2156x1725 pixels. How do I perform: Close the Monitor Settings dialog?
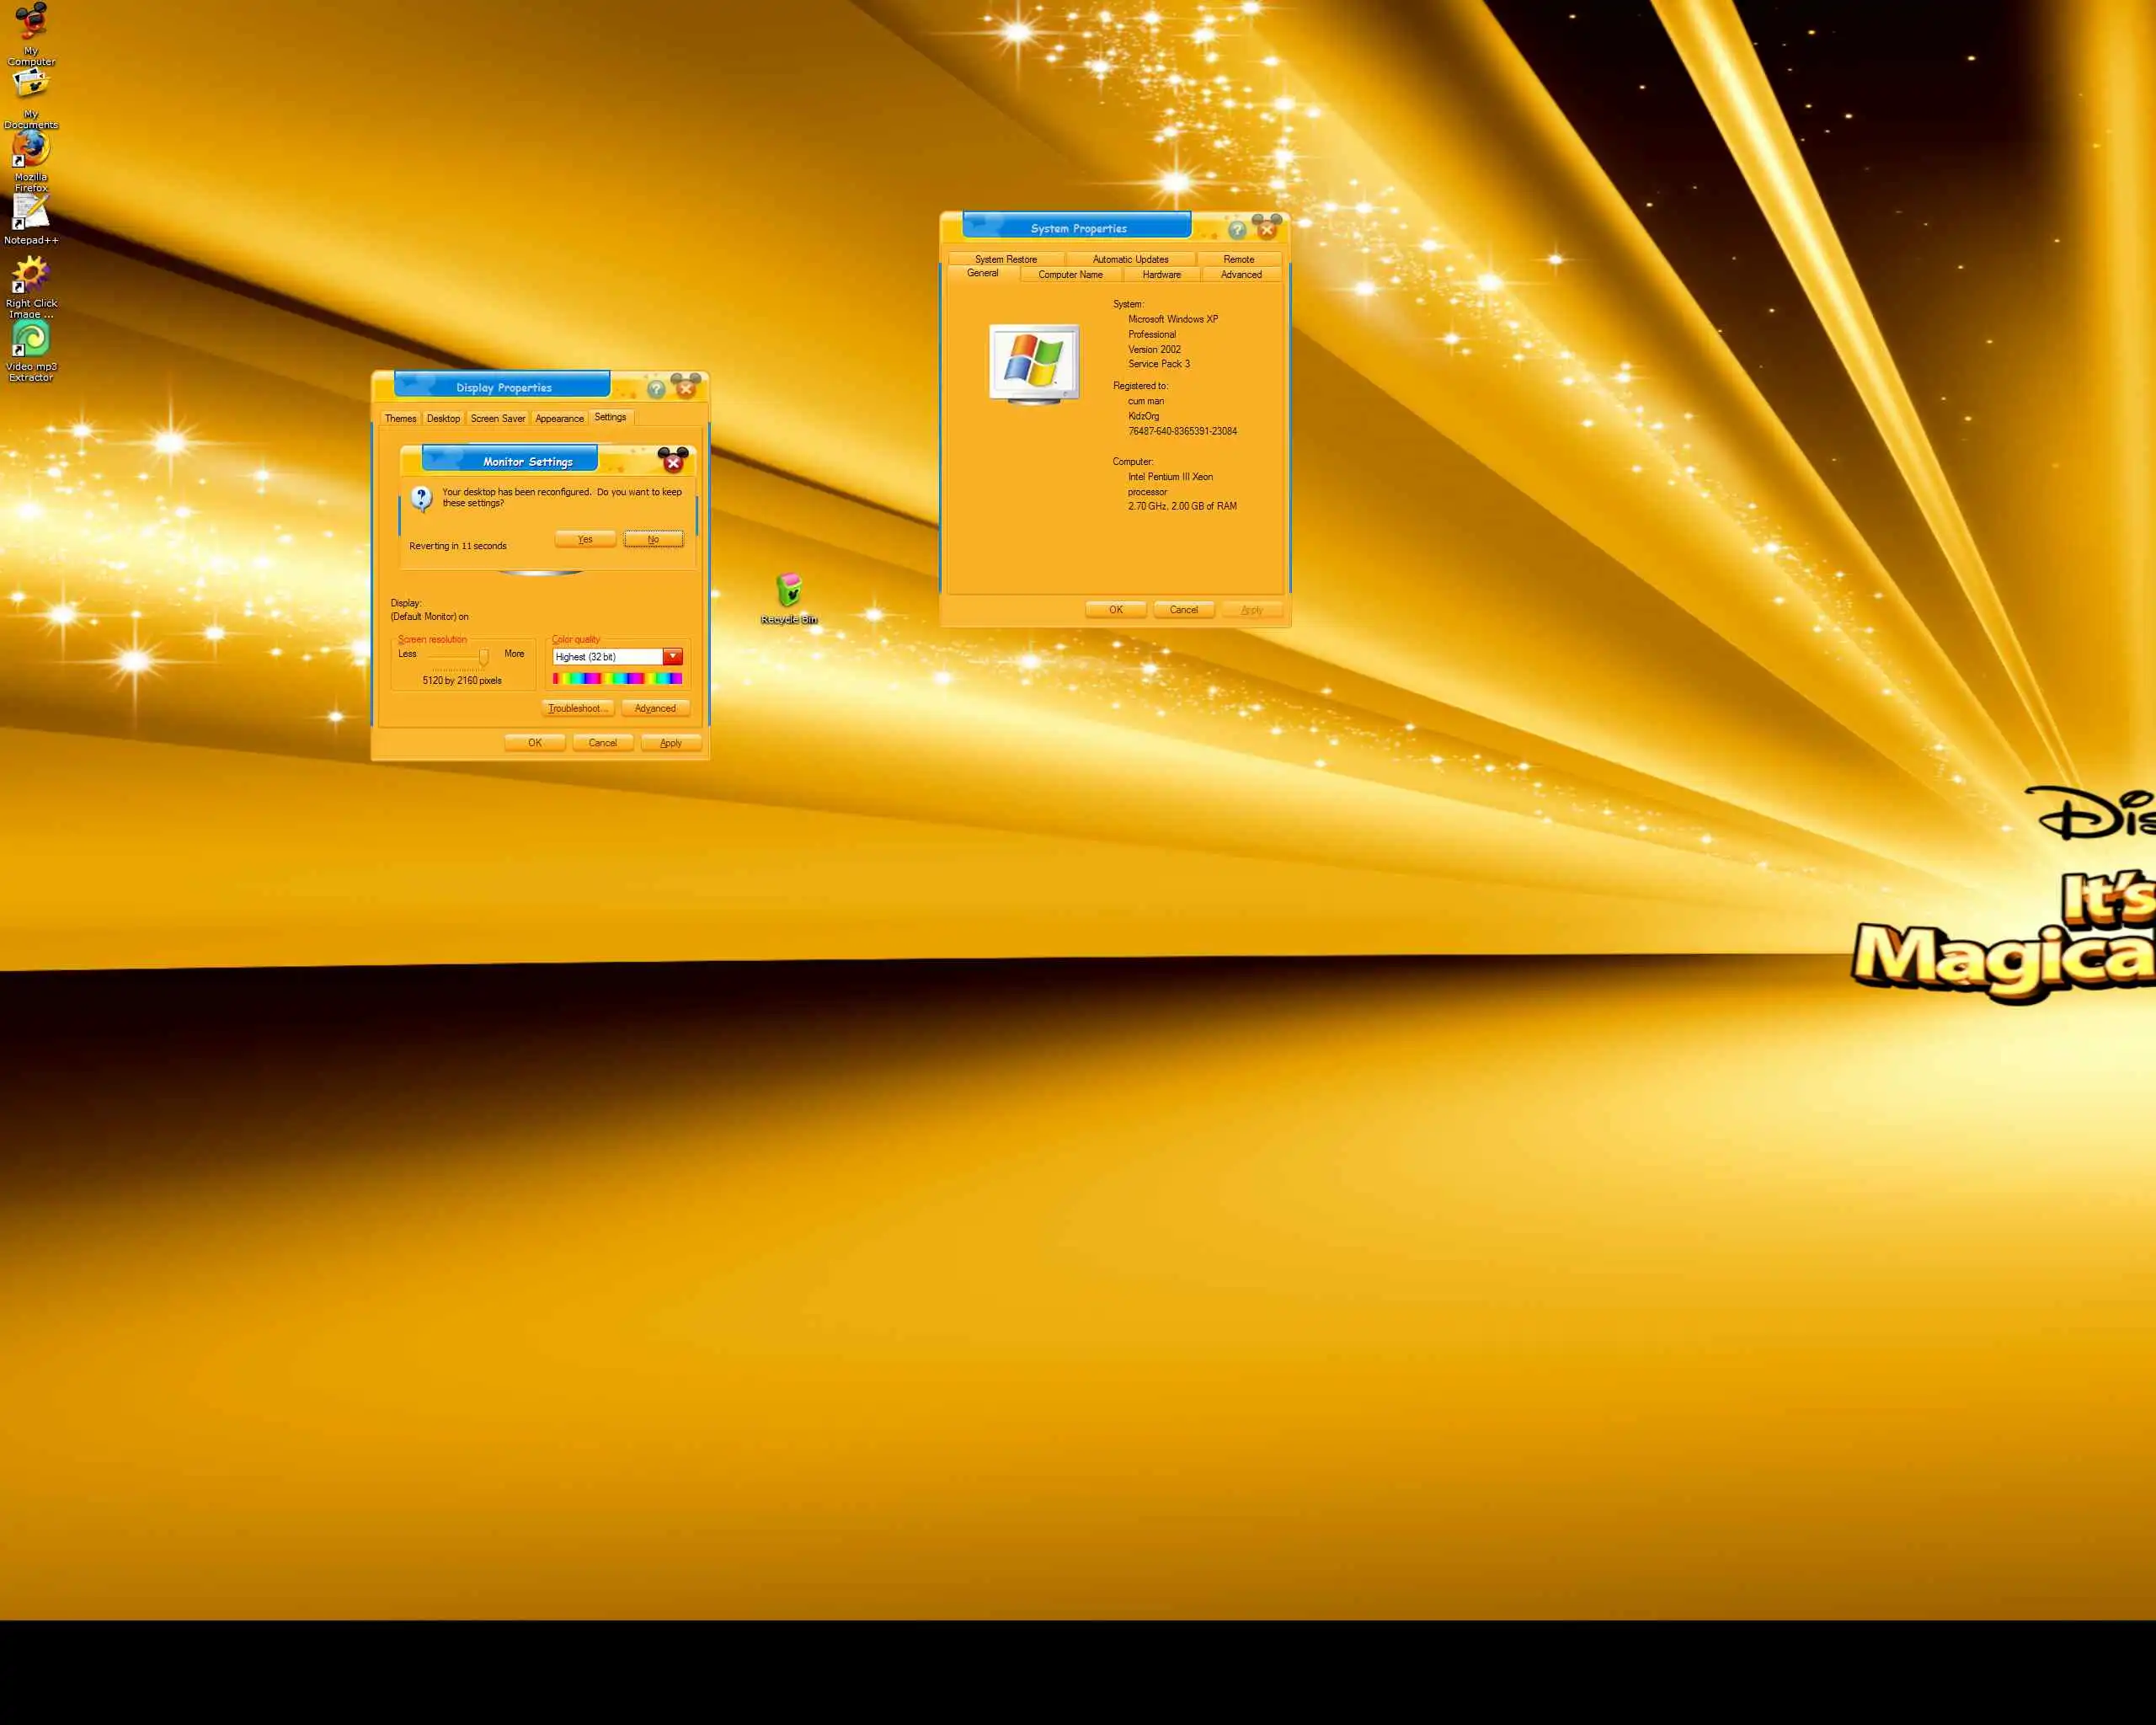click(x=673, y=463)
